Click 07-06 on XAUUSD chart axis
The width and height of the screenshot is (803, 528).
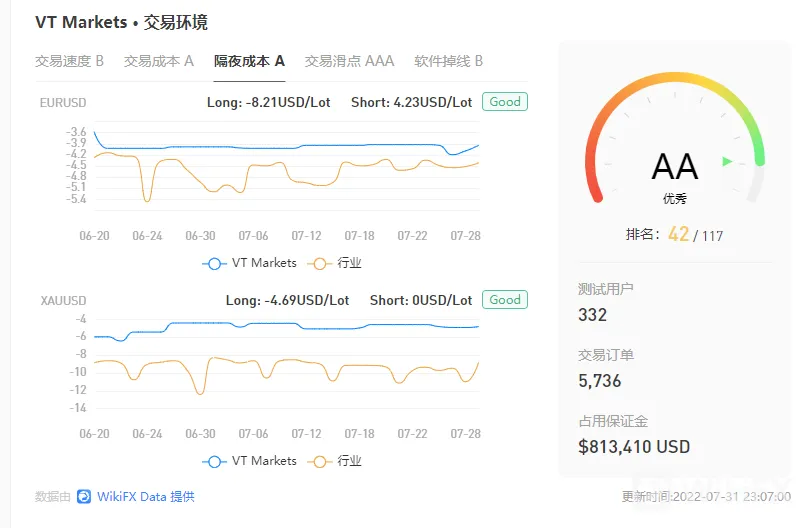click(253, 434)
